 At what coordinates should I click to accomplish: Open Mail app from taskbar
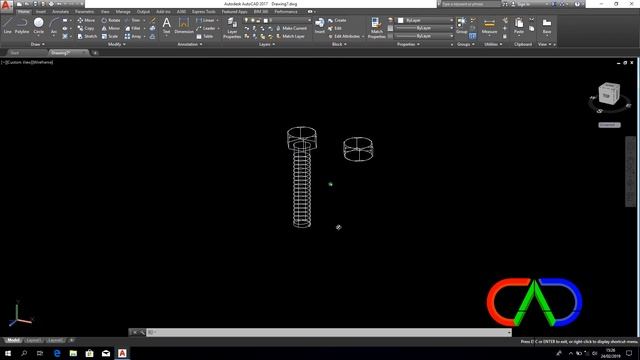click(106, 353)
